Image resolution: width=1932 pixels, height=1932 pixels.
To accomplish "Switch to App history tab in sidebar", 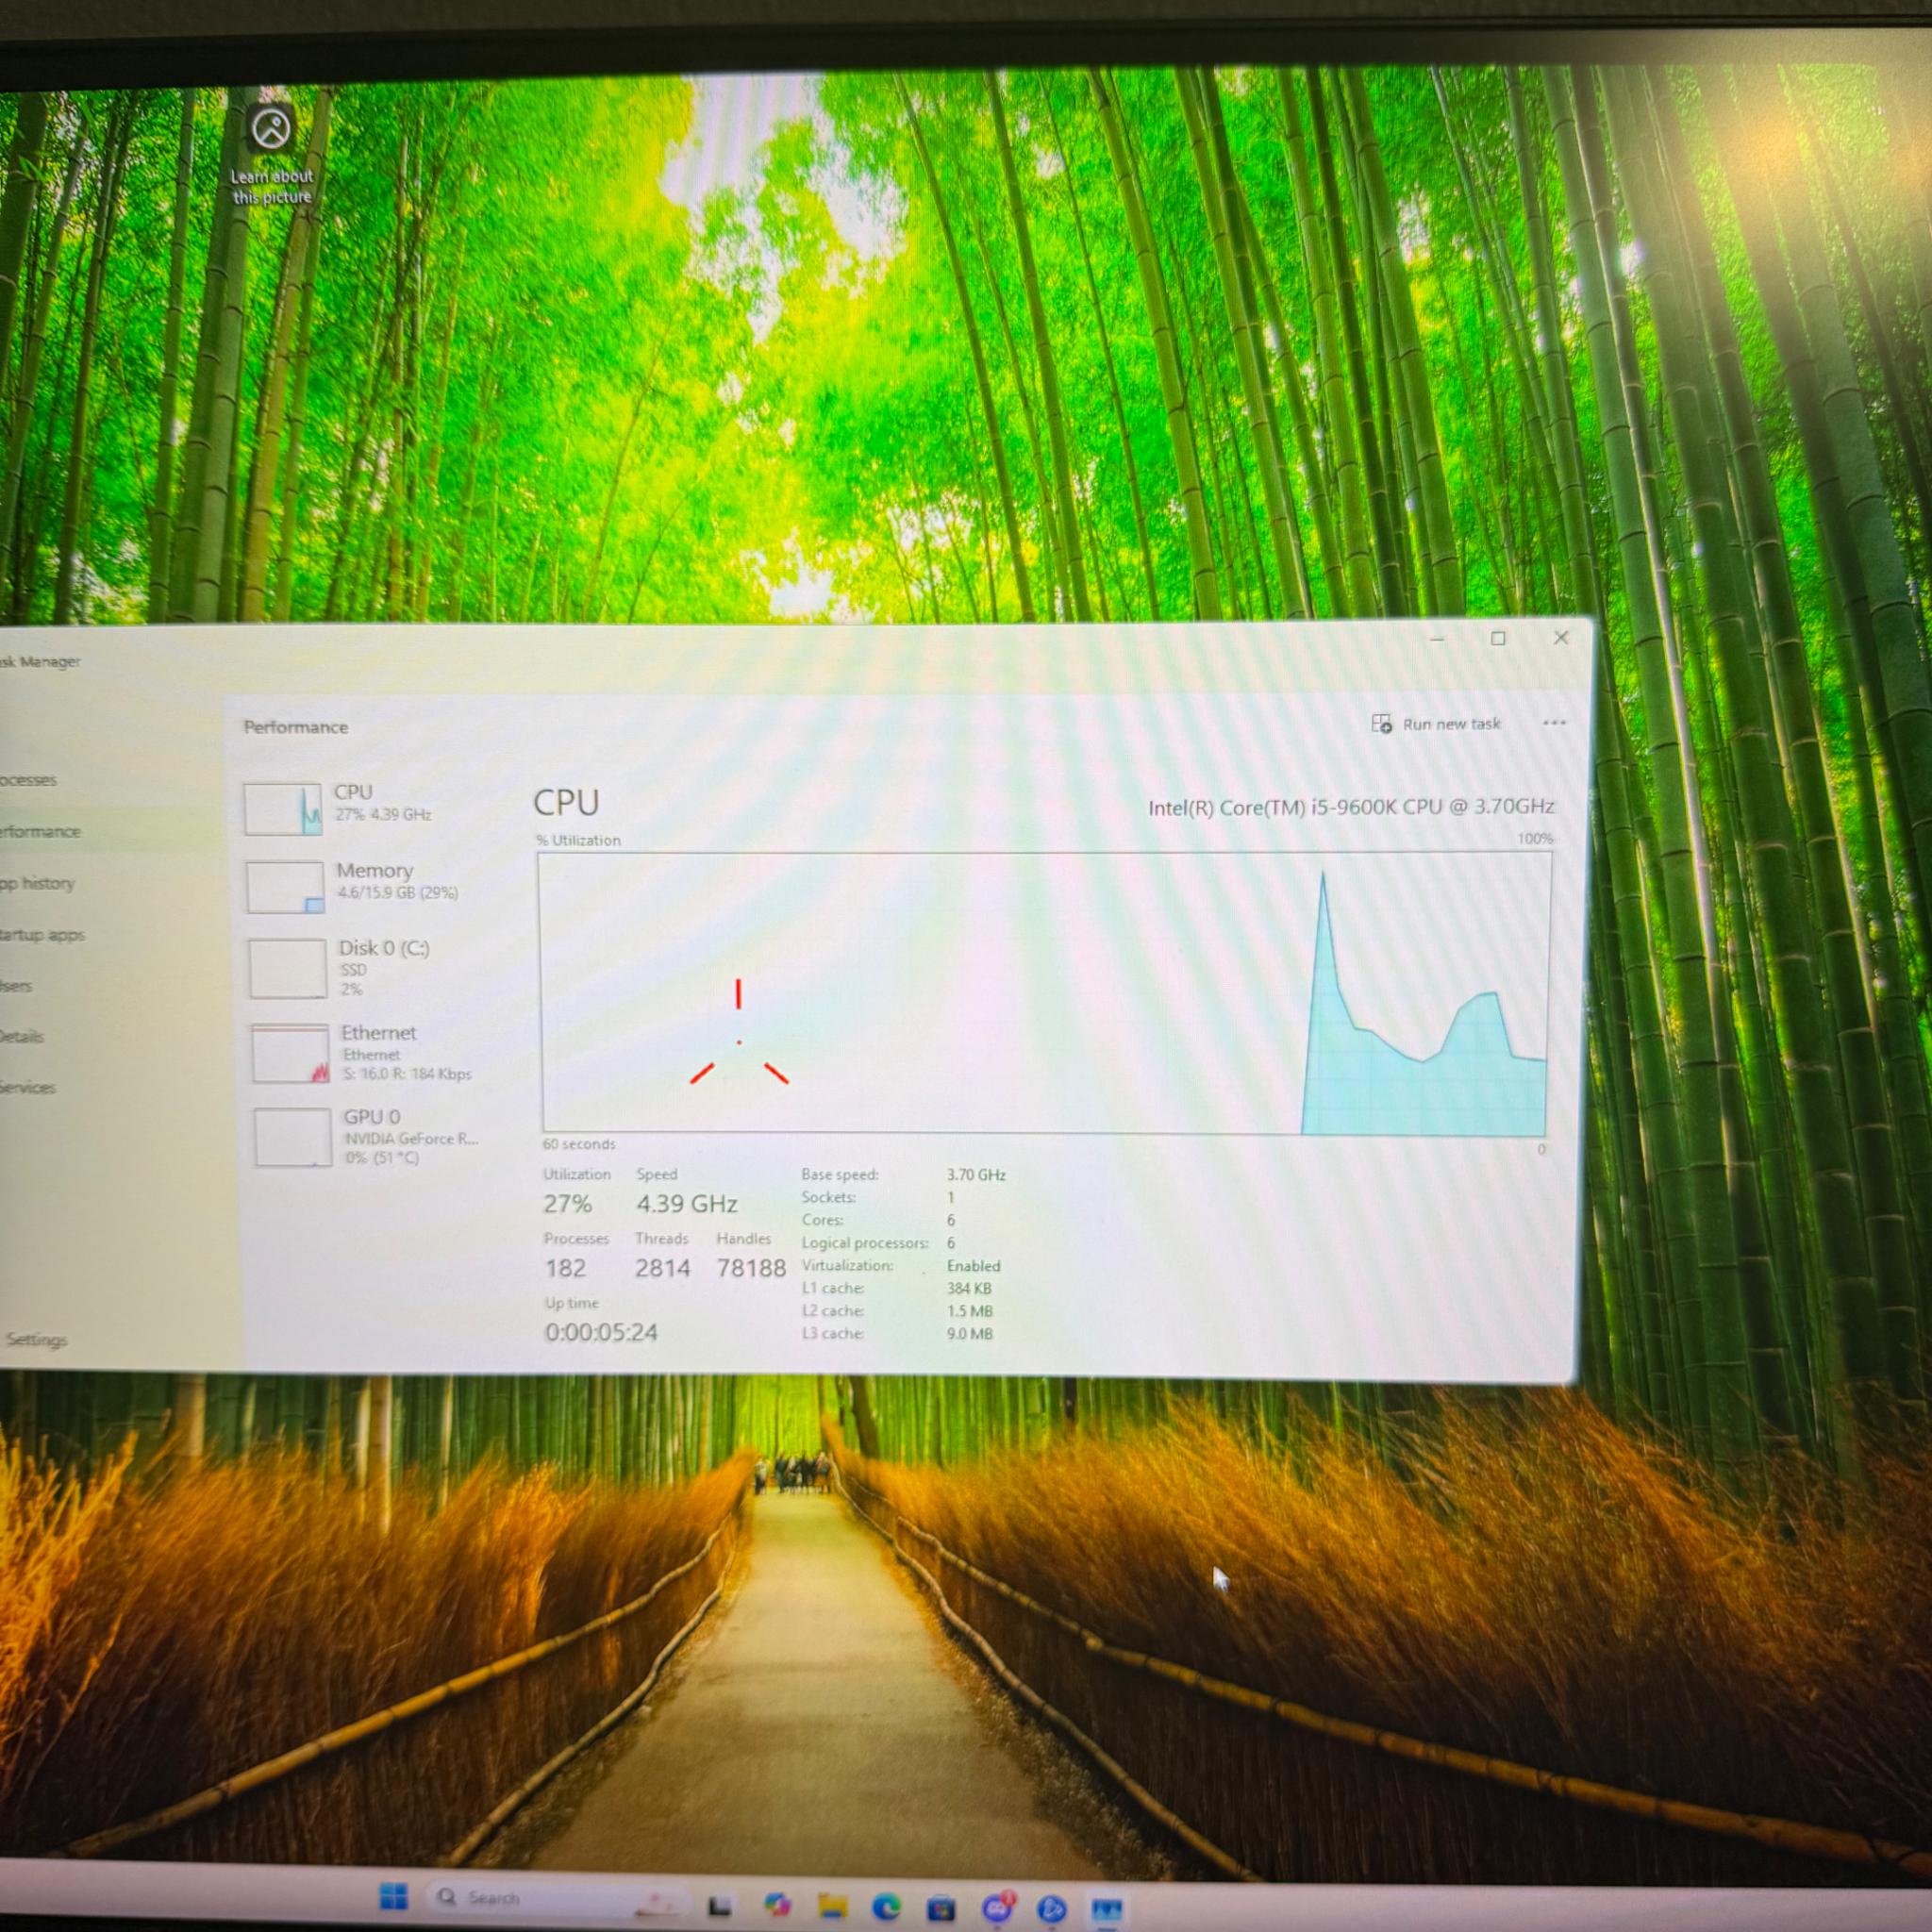I will pyautogui.click(x=37, y=883).
